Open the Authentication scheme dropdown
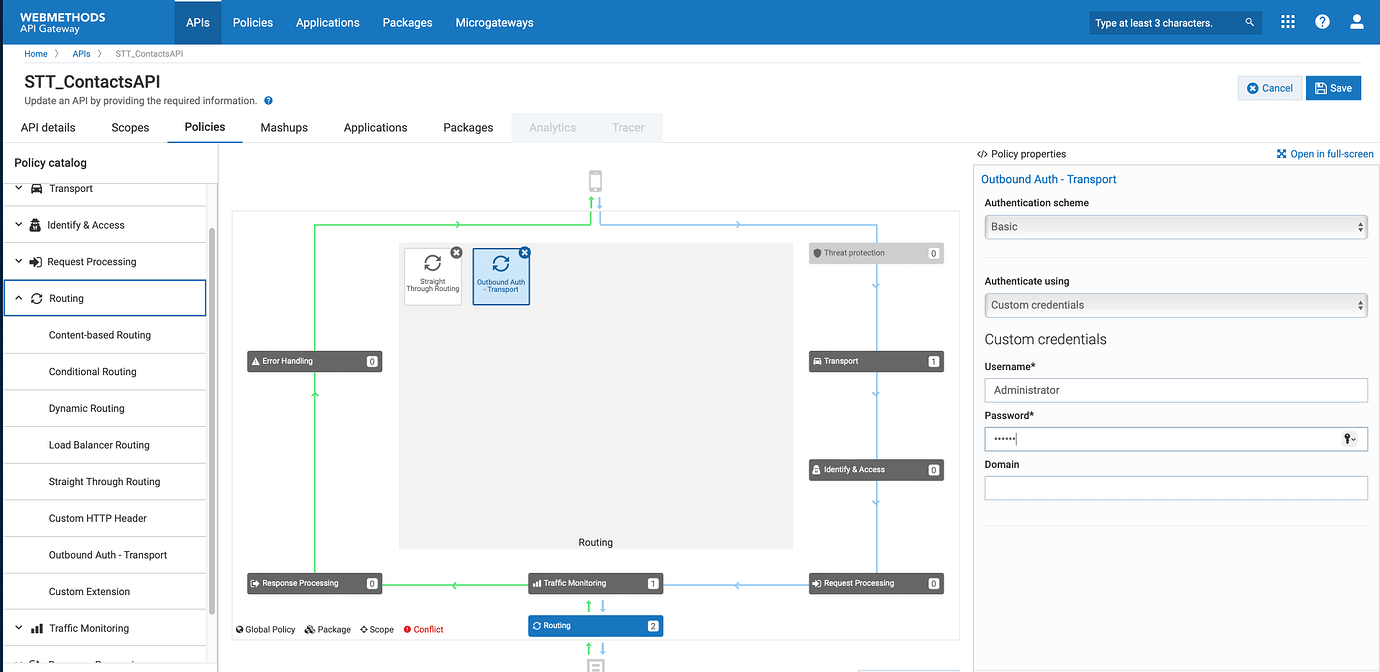Screen dimensions: 1380x672 pos(1175,227)
